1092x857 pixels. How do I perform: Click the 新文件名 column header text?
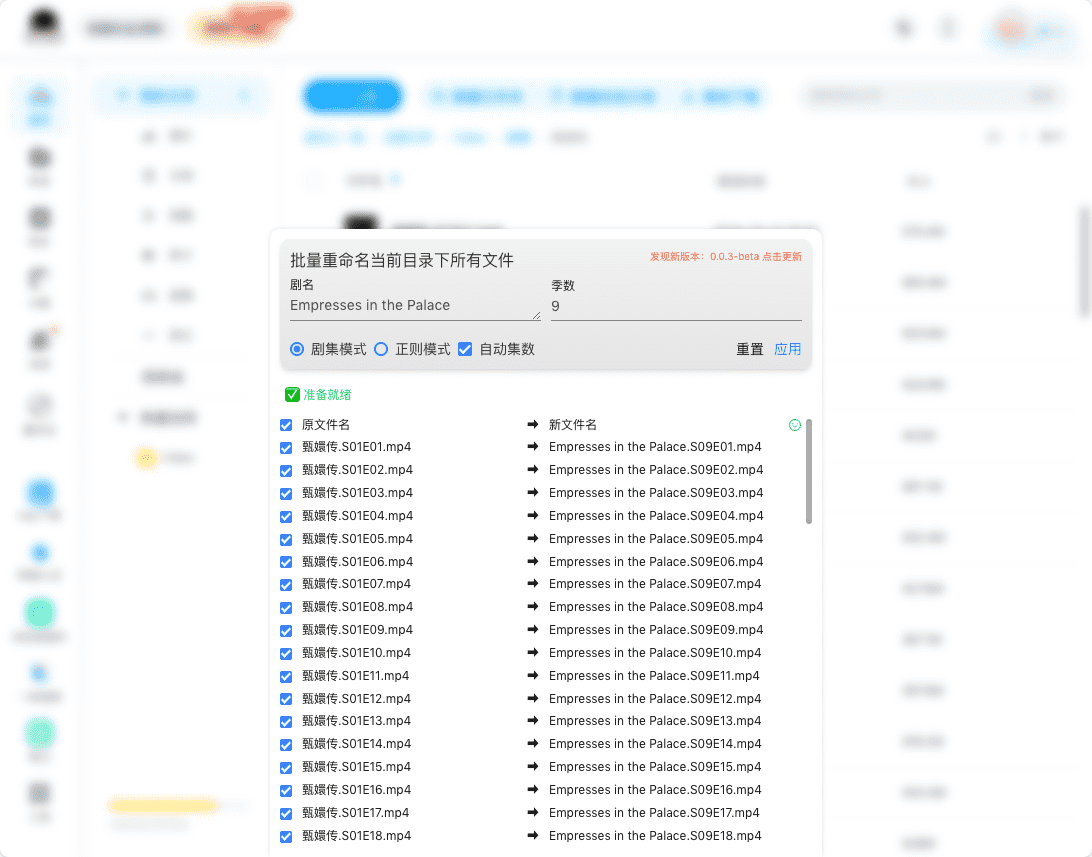point(572,425)
